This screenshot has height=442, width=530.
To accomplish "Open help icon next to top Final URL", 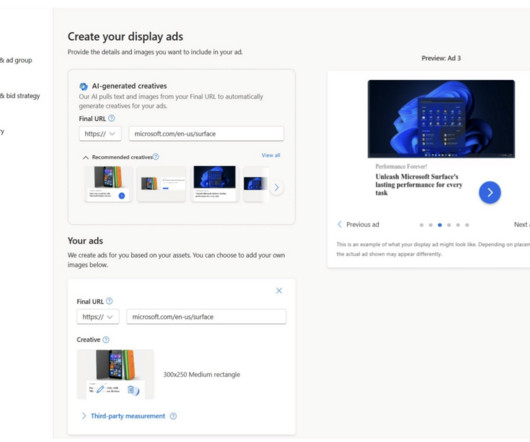I will click(112, 118).
